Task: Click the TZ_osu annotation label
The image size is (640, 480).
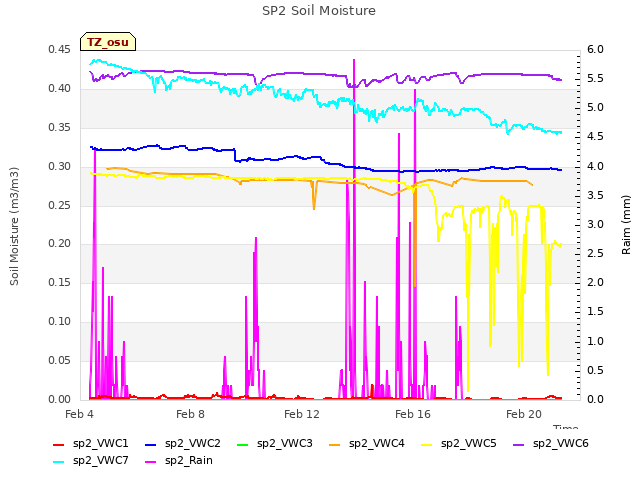Action: point(108,42)
